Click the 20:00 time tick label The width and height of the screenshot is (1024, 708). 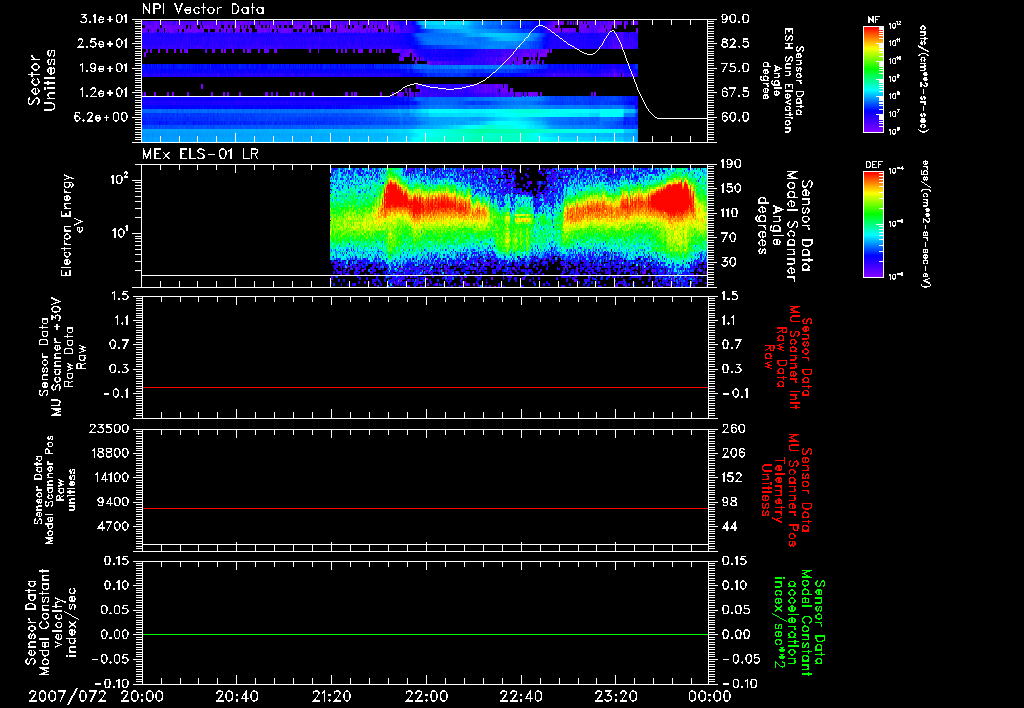point(142,696)
